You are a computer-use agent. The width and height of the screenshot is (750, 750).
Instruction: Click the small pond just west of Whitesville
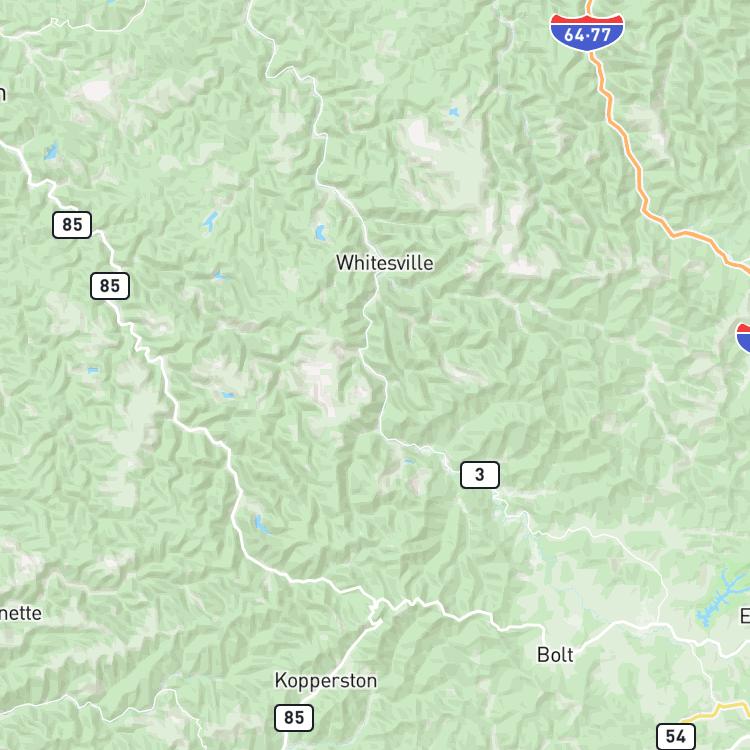(x=320, y=233)
